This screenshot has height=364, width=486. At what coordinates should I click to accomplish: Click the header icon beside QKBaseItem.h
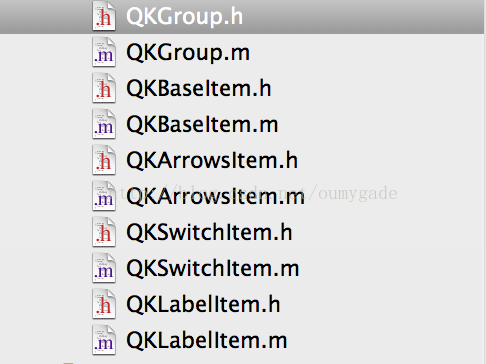coord(104,88)
